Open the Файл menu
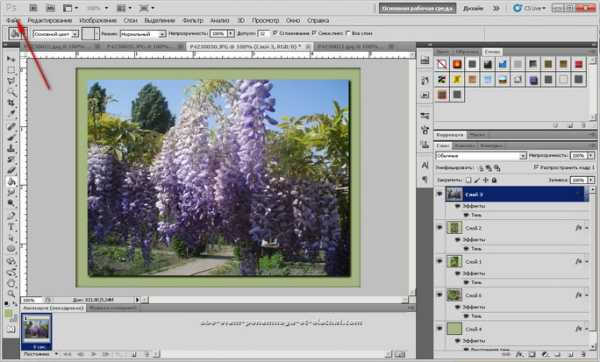This screenshot has width=600, height=362. point(13,20)
